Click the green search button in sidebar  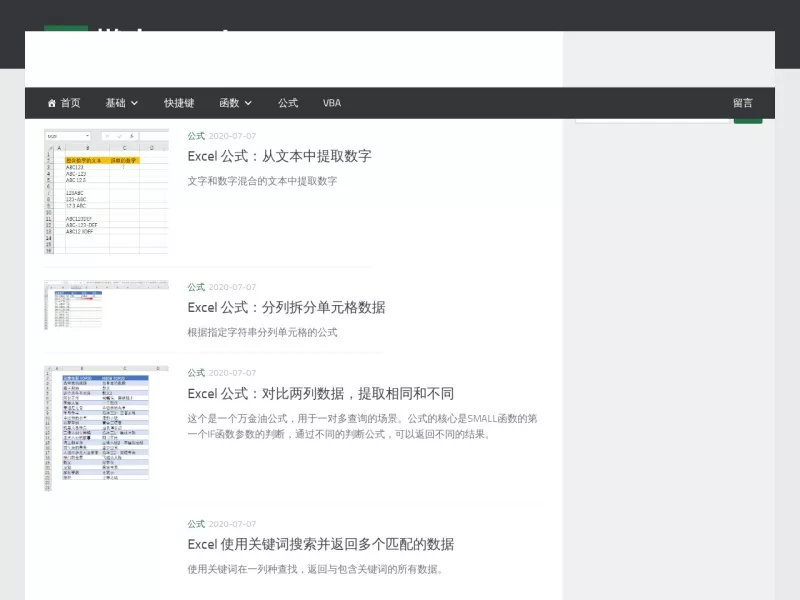(x=748, y=121)
